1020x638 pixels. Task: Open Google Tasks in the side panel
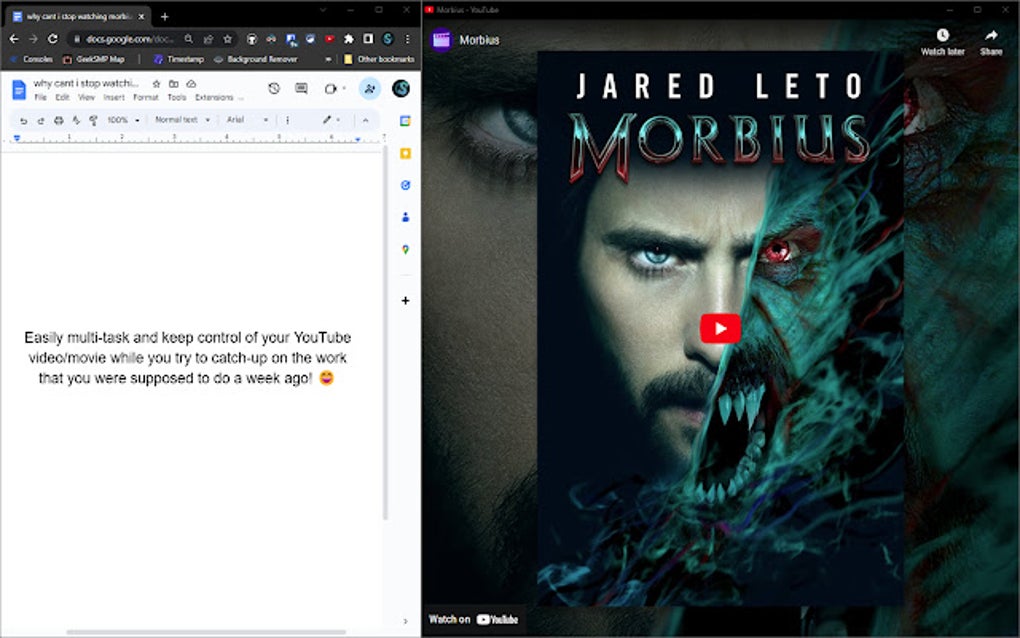[x=405, y=185]
